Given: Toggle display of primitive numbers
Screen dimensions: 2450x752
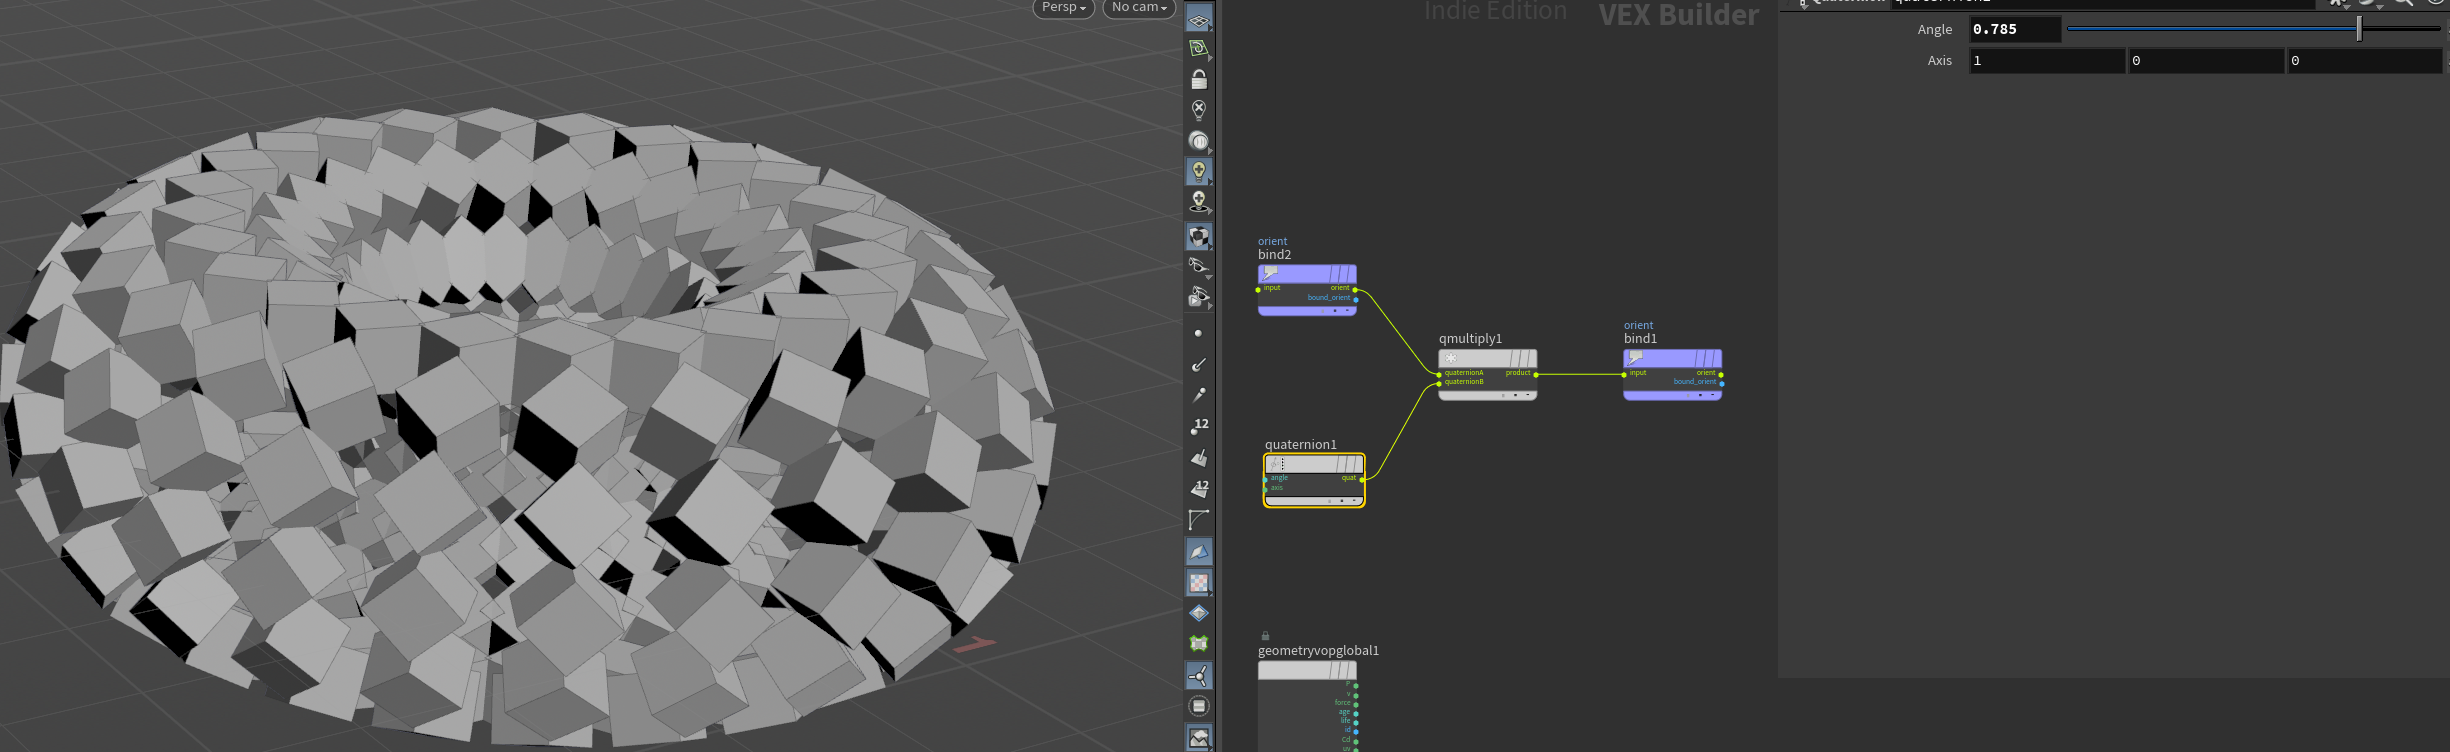Looking at the screenshot, I should [1199, 489].
